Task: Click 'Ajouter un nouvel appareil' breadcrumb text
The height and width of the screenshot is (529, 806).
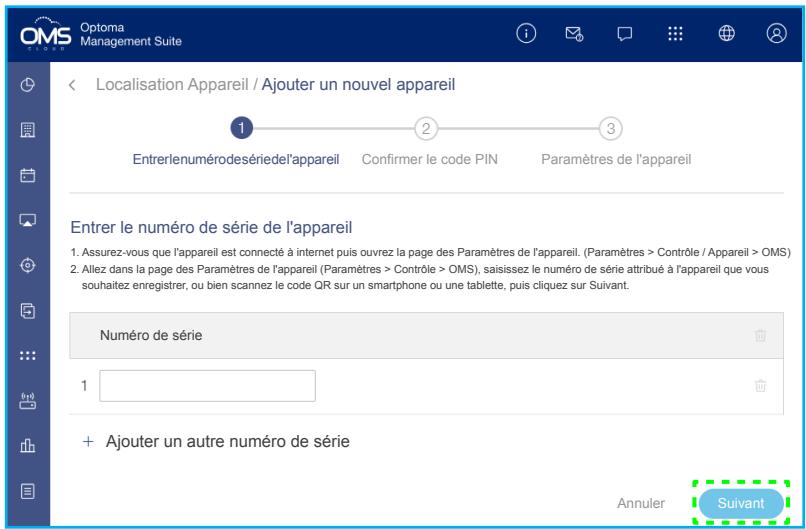Action: pos(358,84)
